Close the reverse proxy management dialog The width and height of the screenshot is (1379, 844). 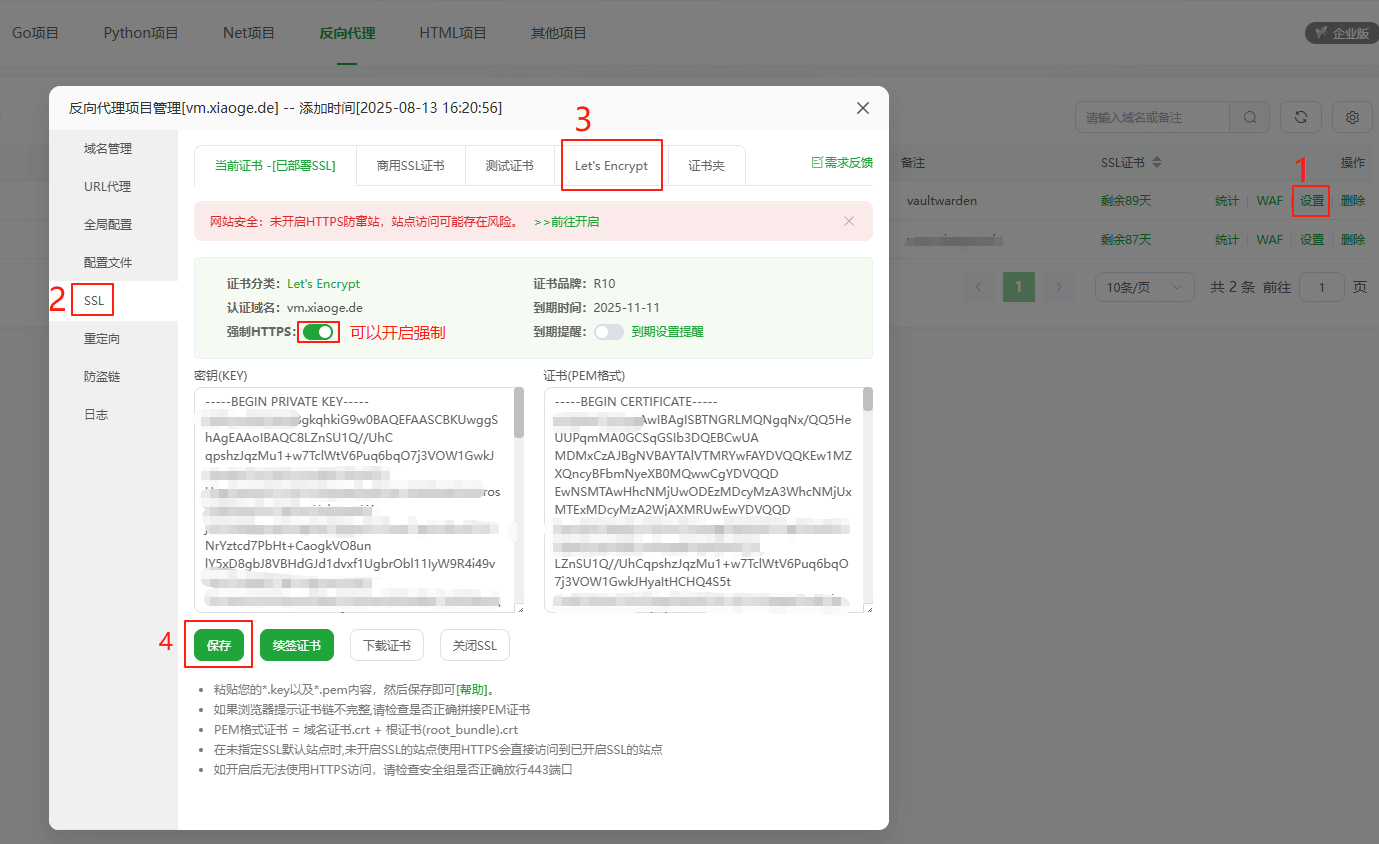(x=862, y=108)
